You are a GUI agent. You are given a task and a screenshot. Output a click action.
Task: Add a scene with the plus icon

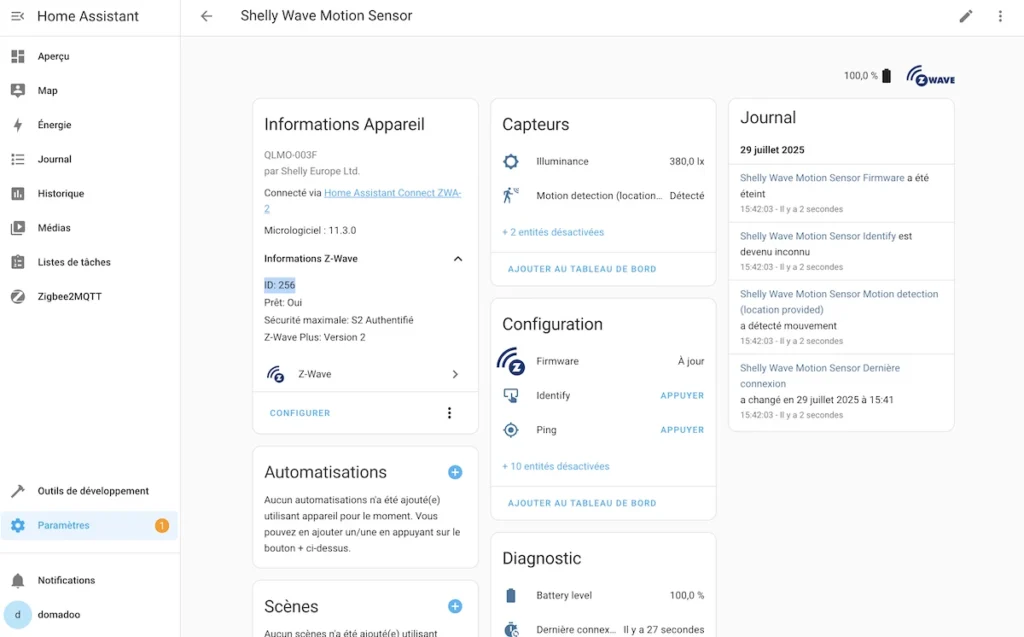[x=455, y=606]
